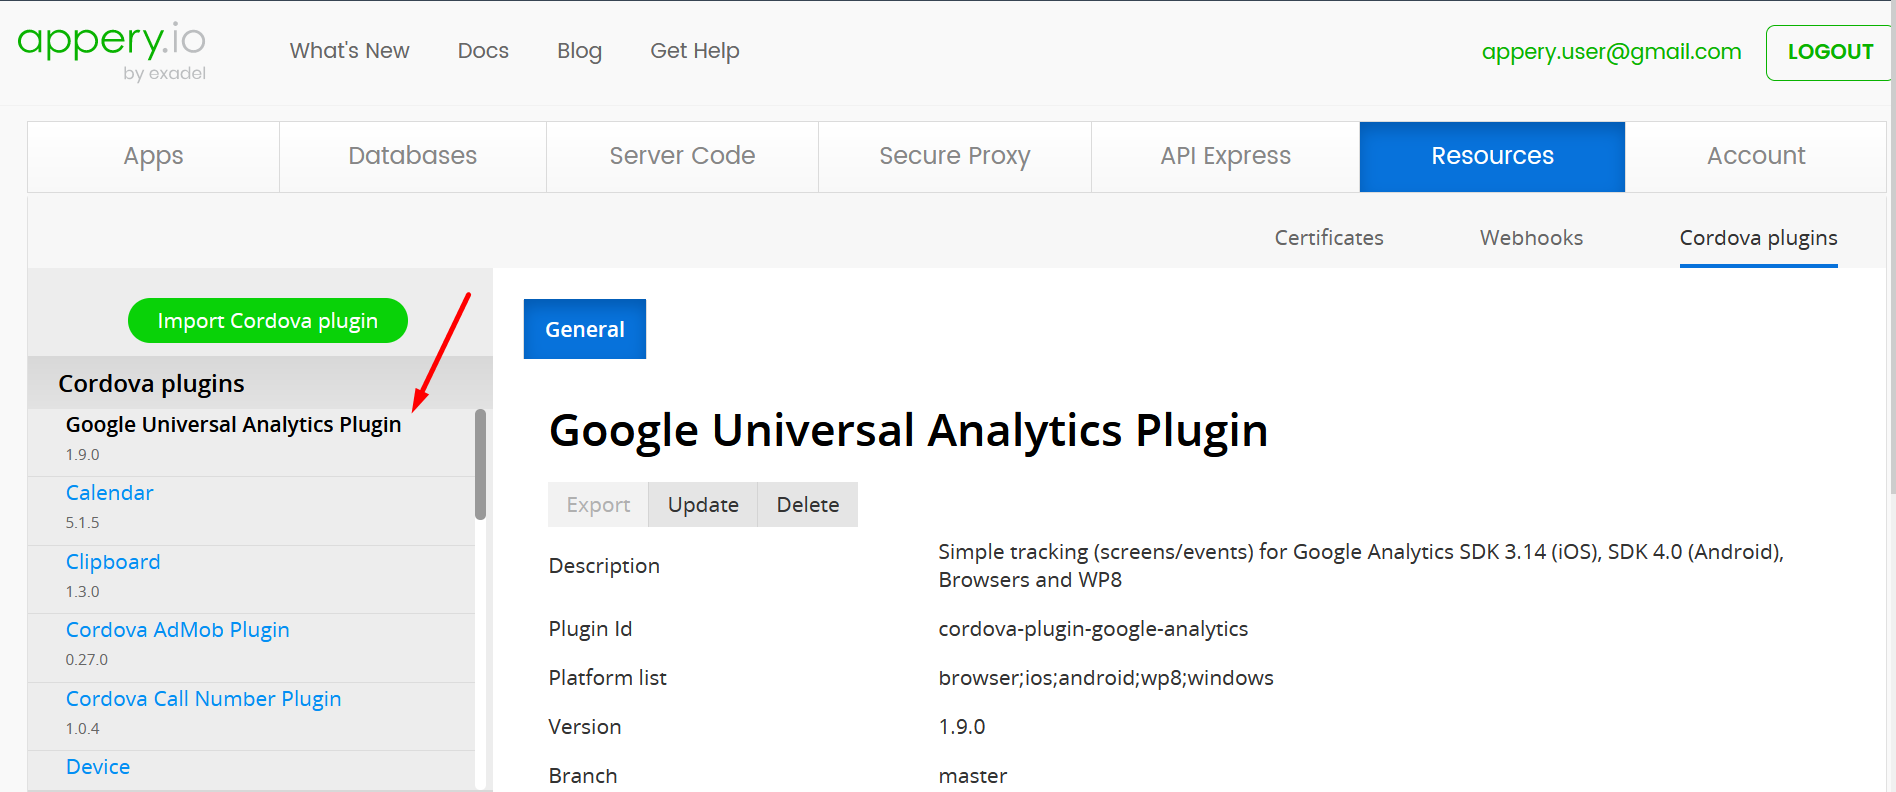
Task: Click the Description field label
Action: (604, 566)
